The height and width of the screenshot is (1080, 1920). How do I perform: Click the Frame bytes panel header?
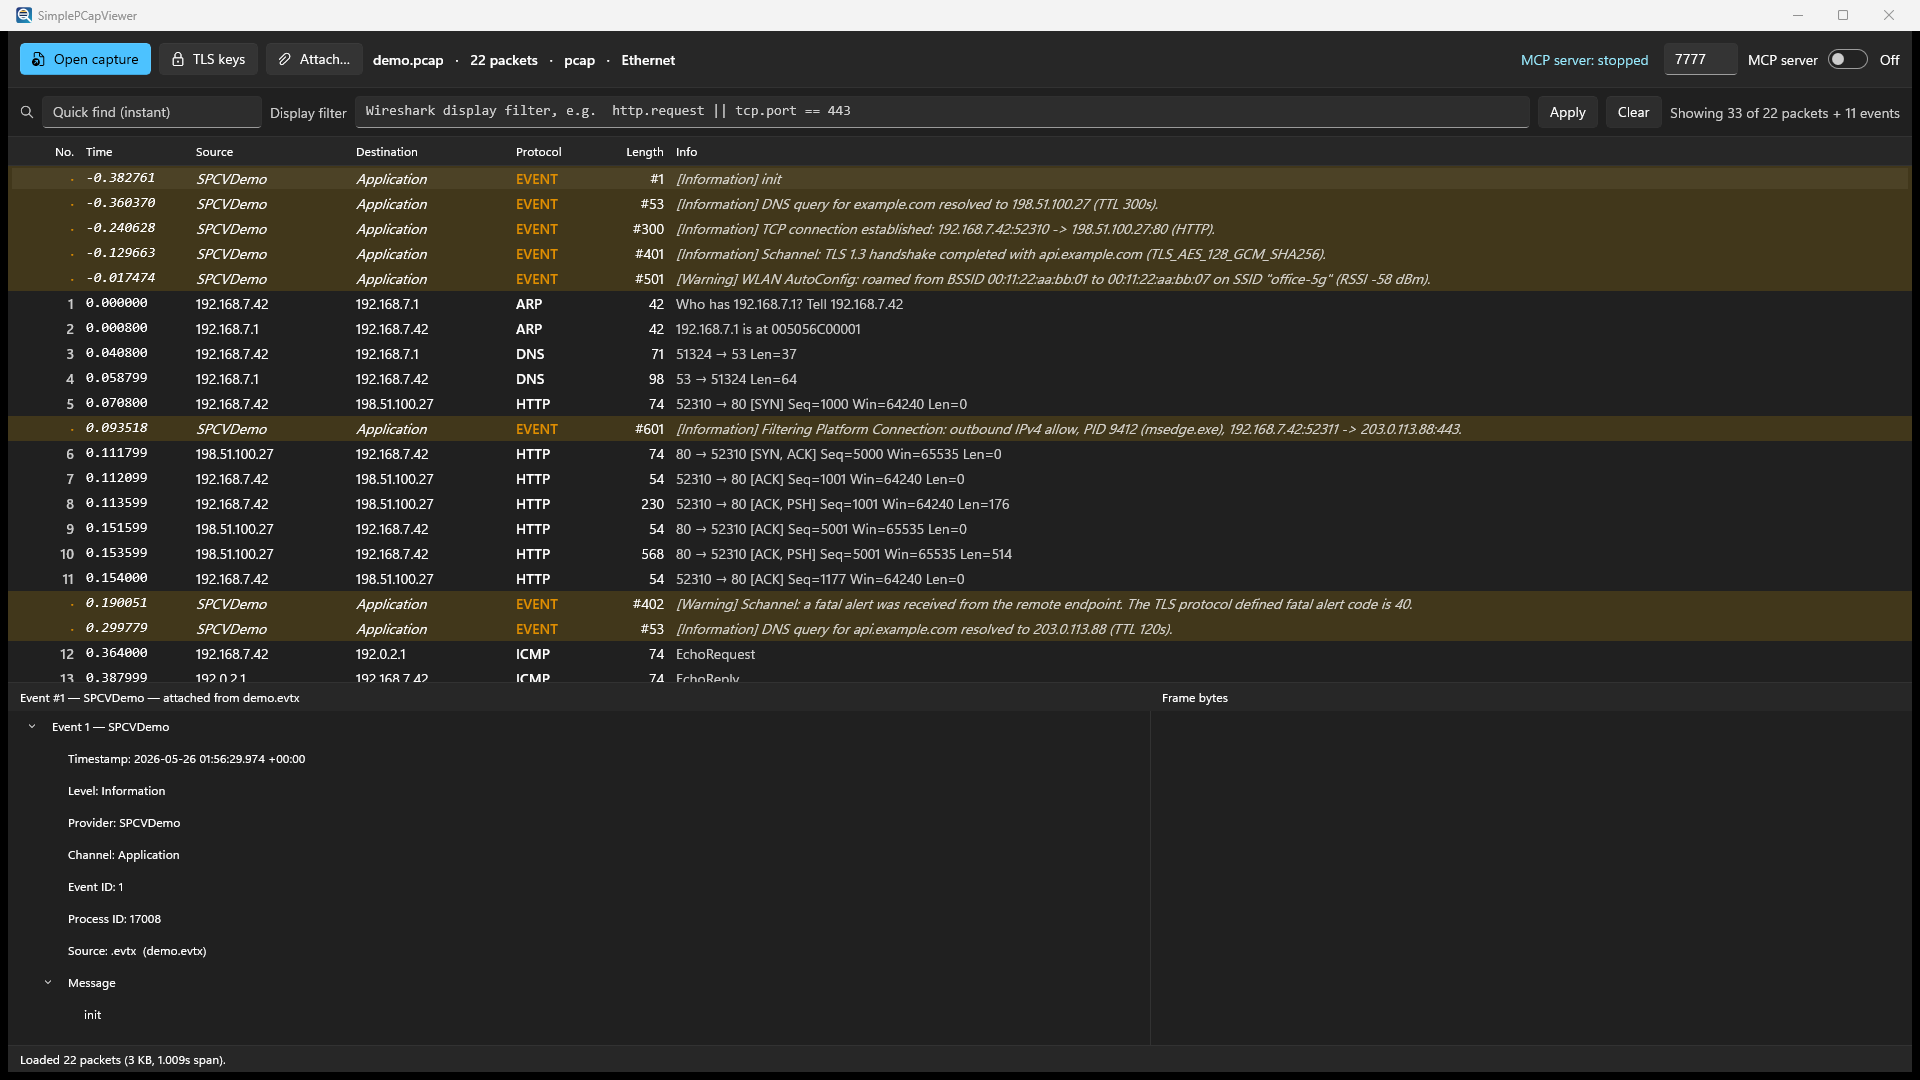tap(1194, 698)
